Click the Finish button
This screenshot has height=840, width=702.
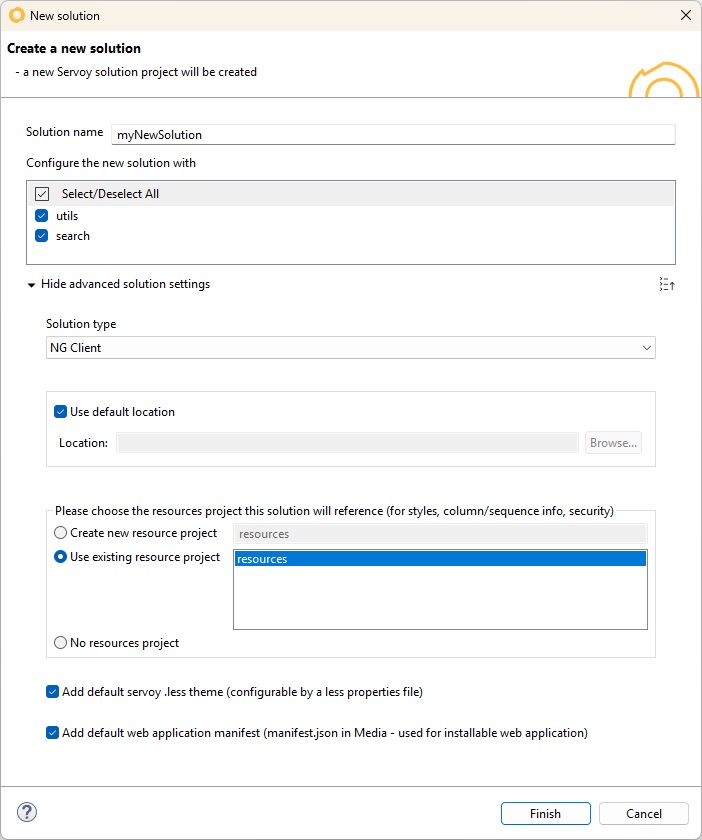(546, 813)
